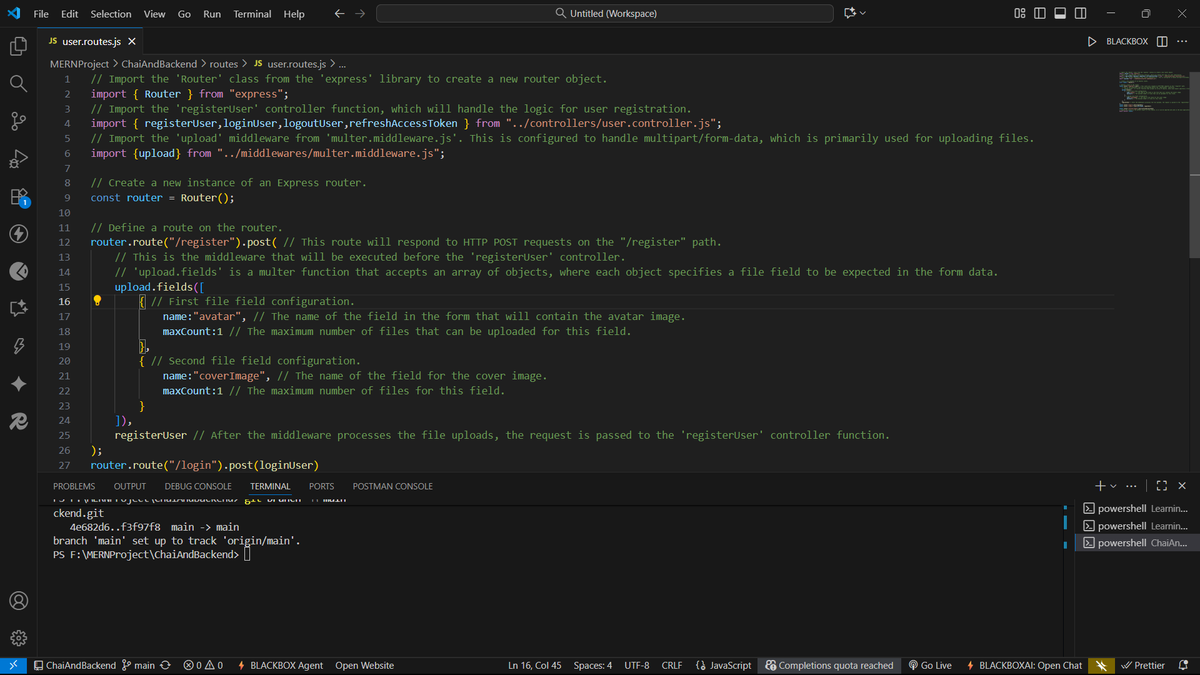Switch to the PROBLEMS tab
The image size is (1200, 675).
pos(74,486)
